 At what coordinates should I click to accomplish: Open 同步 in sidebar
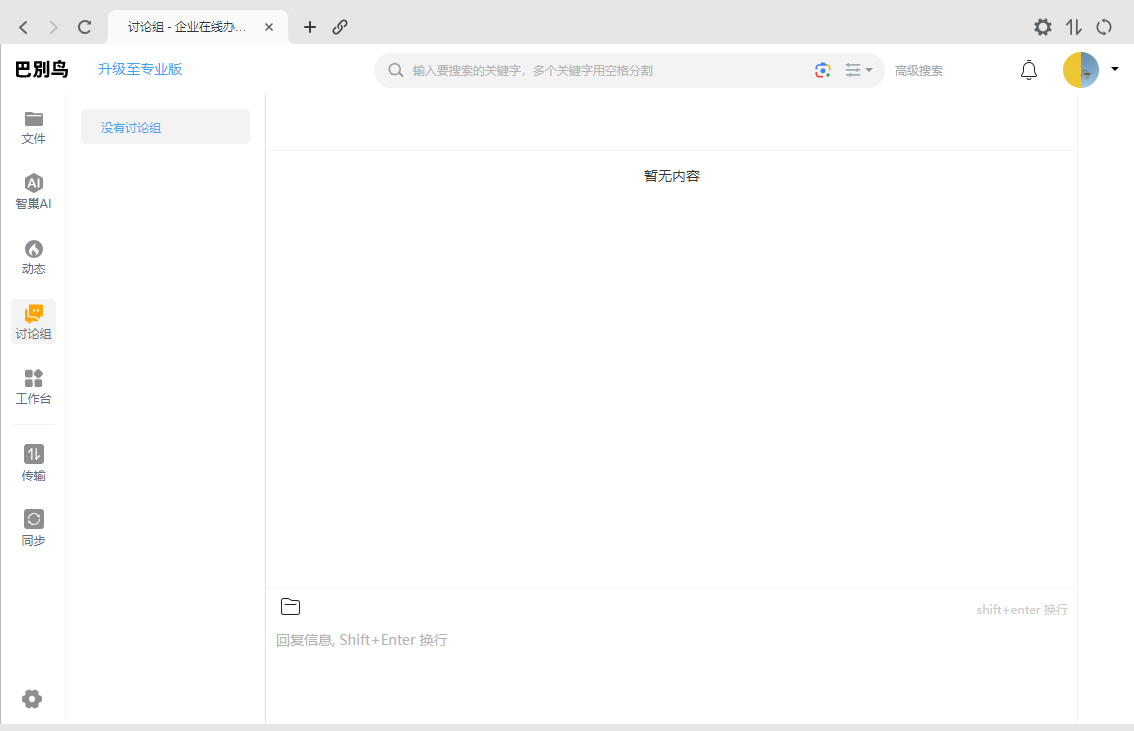point(33,529)
